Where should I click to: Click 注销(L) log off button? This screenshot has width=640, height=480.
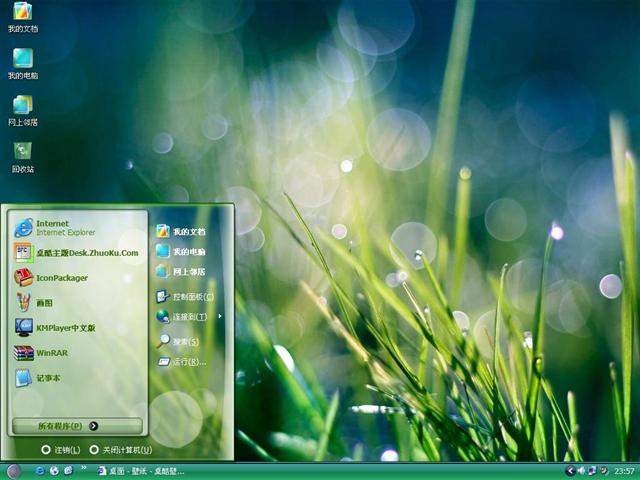60,450
